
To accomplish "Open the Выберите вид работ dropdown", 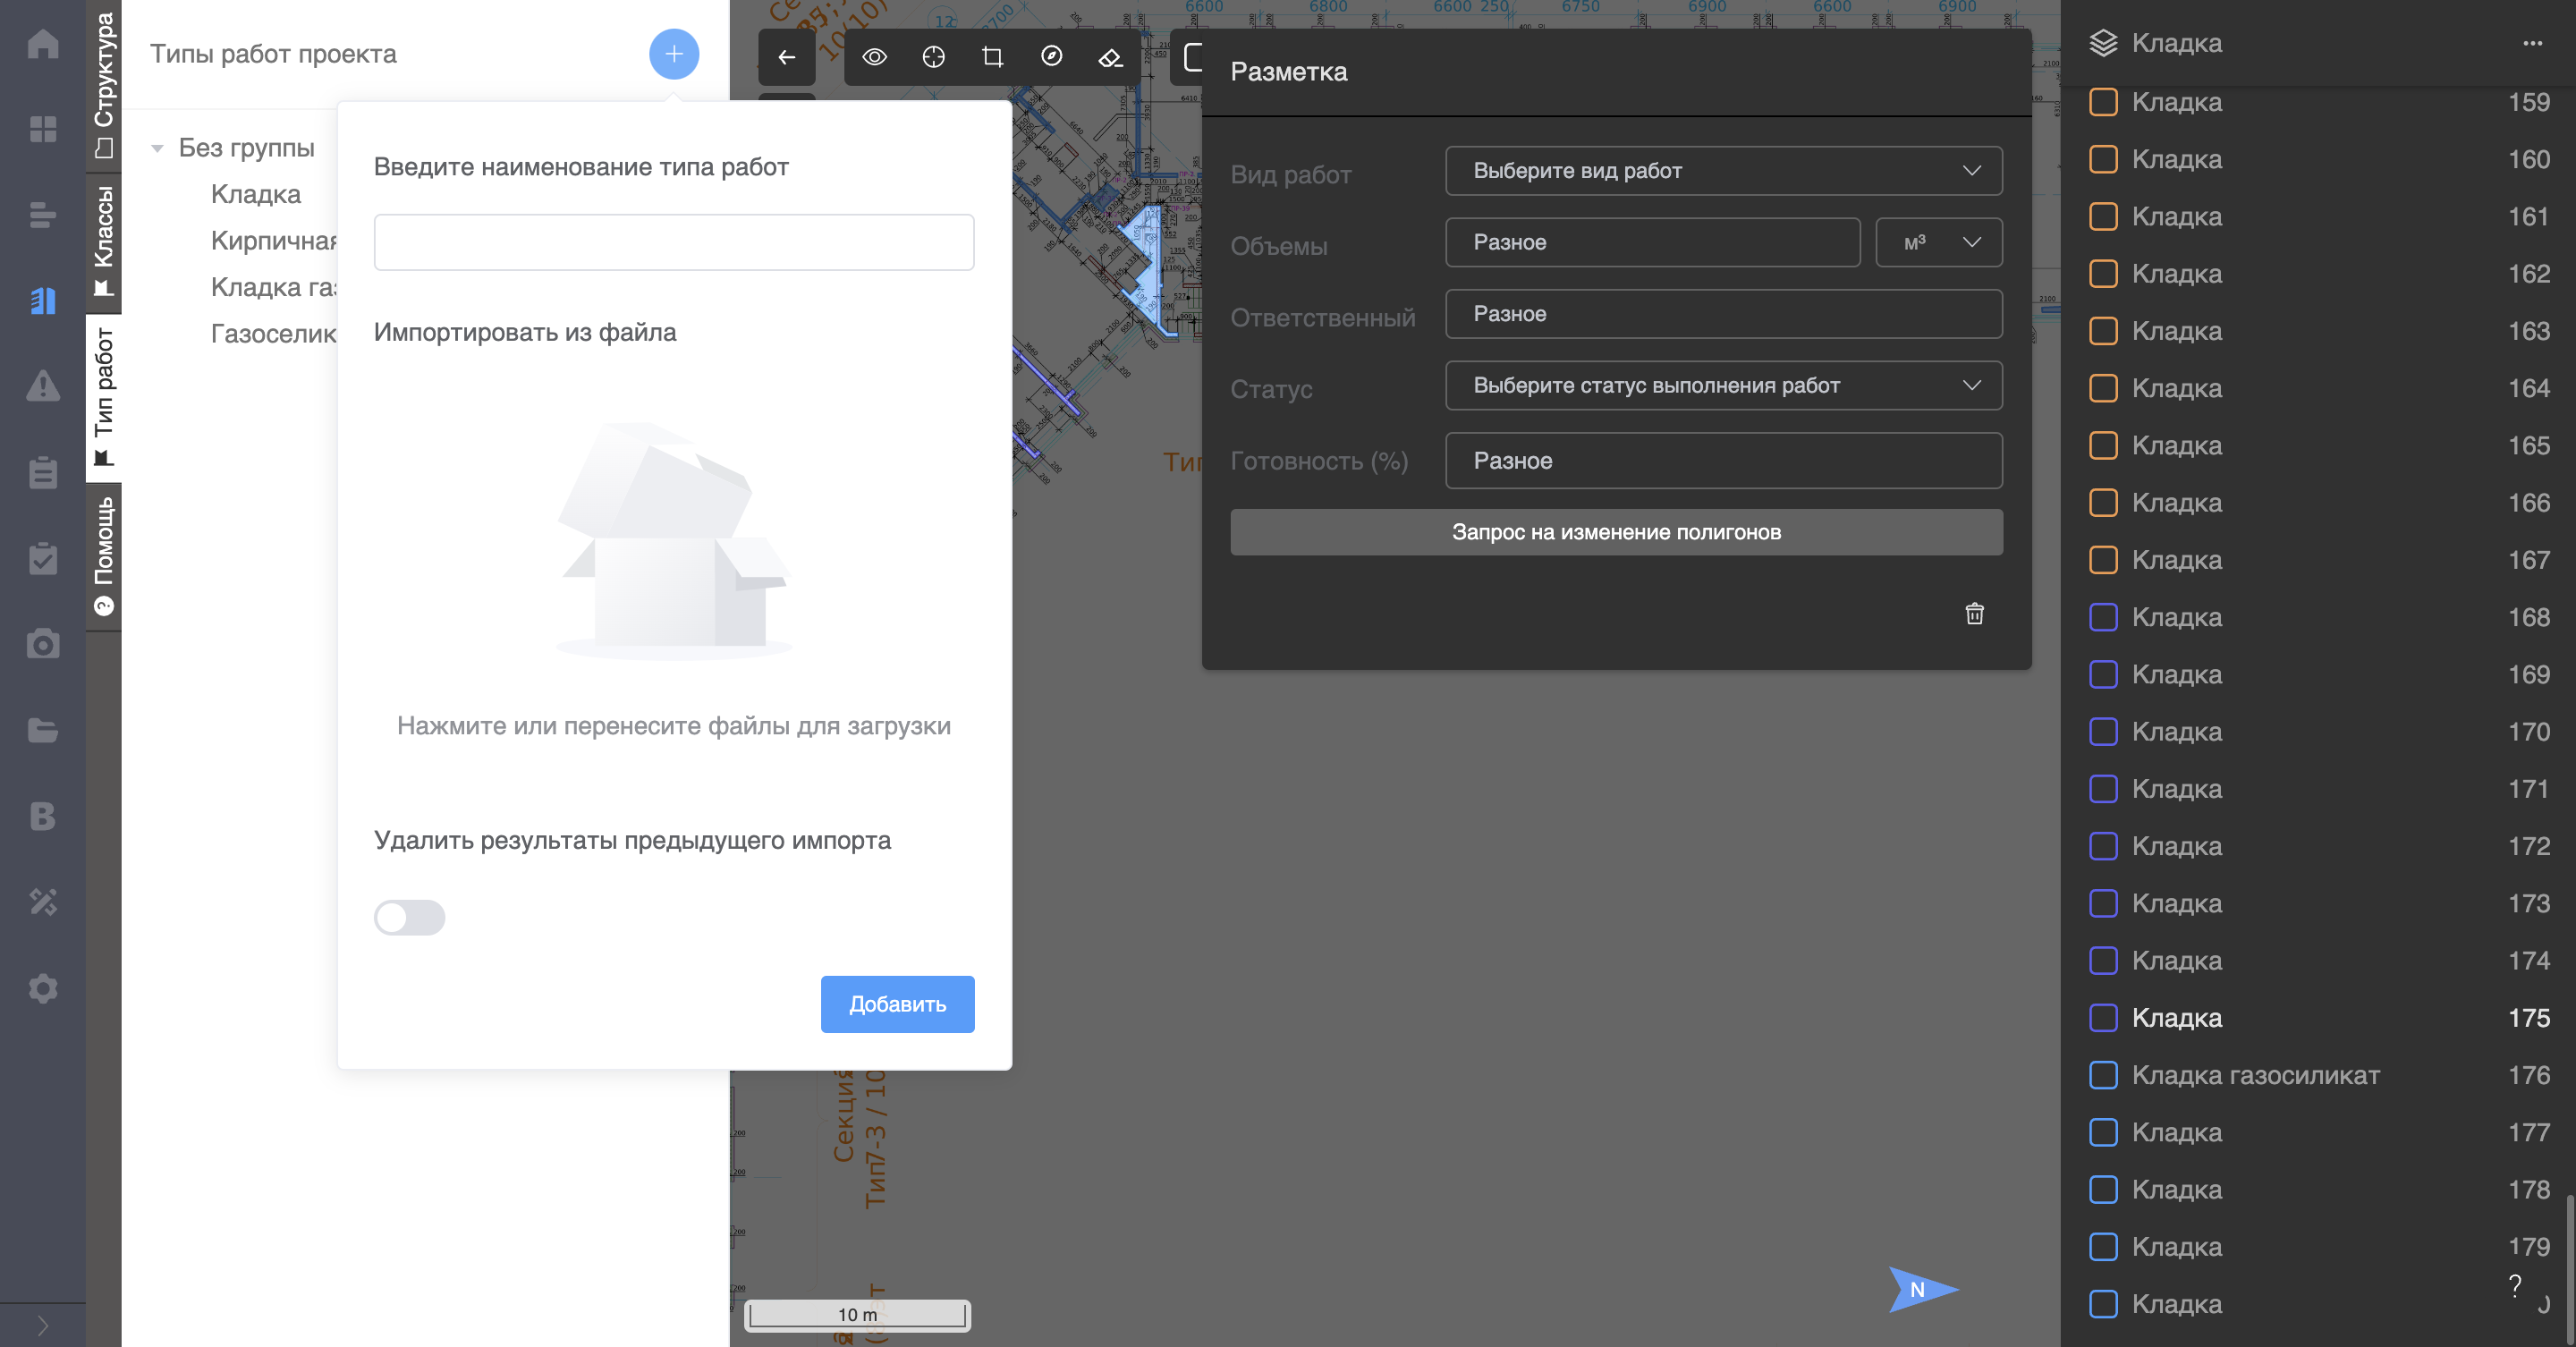I will (1723, 171).
